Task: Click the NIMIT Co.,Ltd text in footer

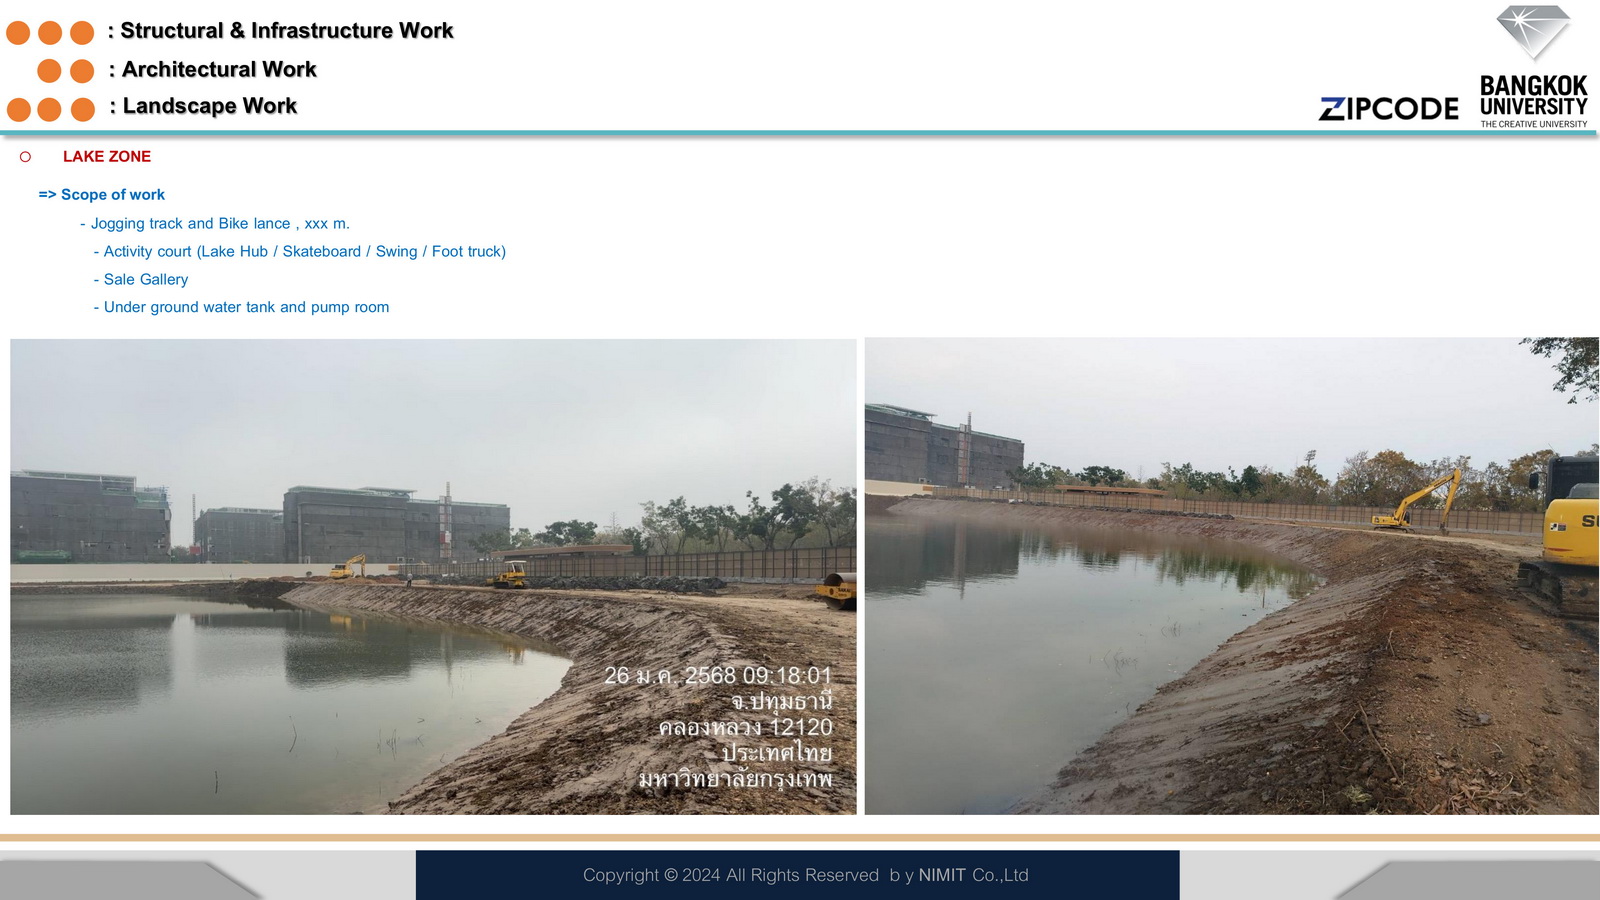Action: [x=973, y=875]
